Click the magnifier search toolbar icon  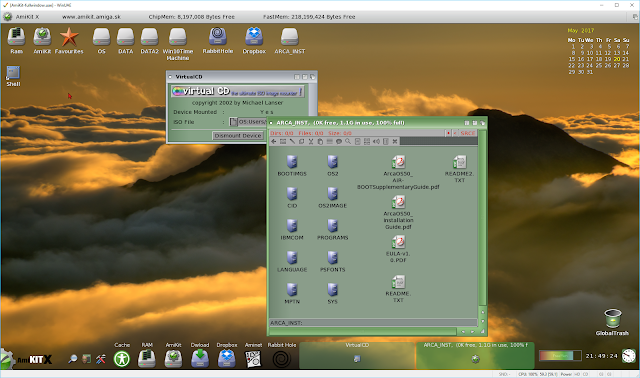click(x=348, y=141)
